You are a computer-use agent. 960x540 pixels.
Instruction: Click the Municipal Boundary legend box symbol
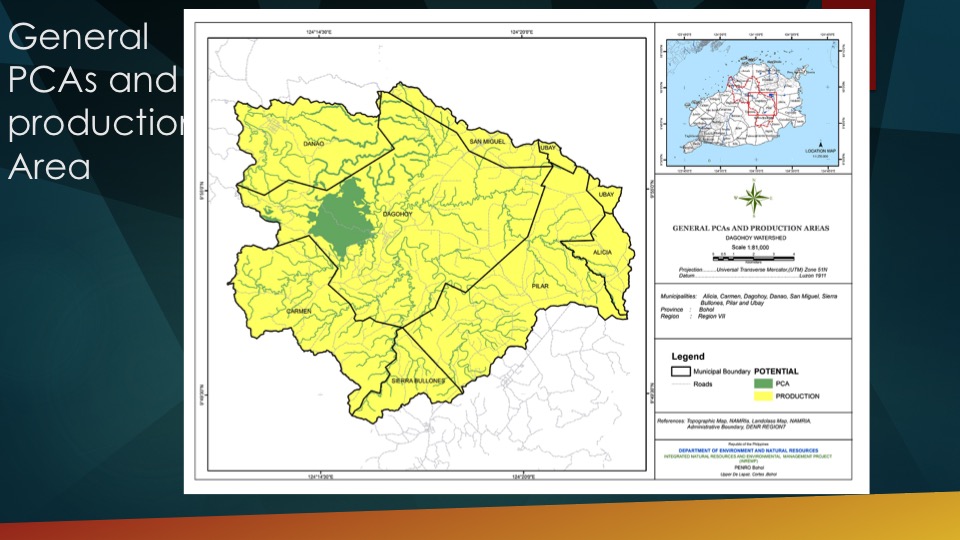click(677, 371)
